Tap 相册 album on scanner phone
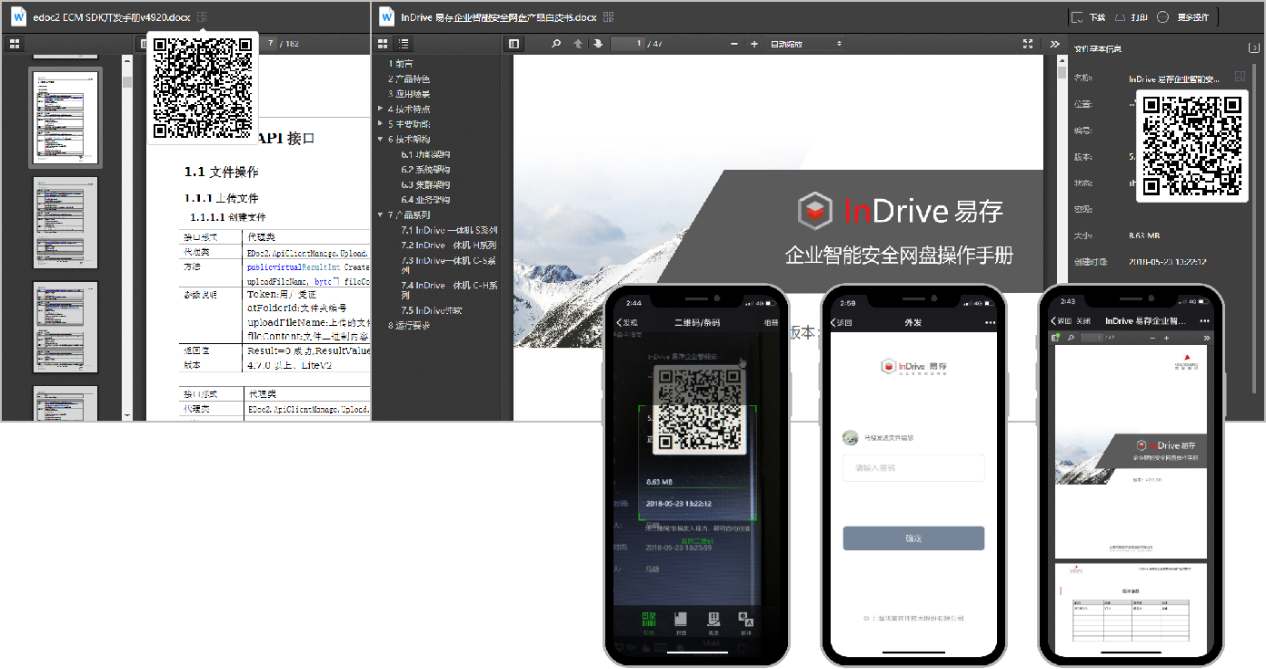This screenshot has height=669, width=1266. pos(771,322)
